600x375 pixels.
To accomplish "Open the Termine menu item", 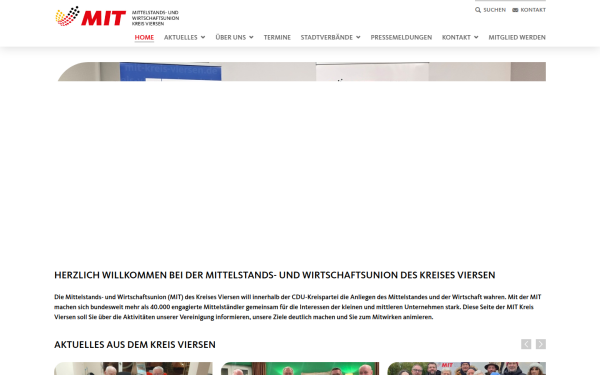I will pyautogui.click(x=277, y=37).
